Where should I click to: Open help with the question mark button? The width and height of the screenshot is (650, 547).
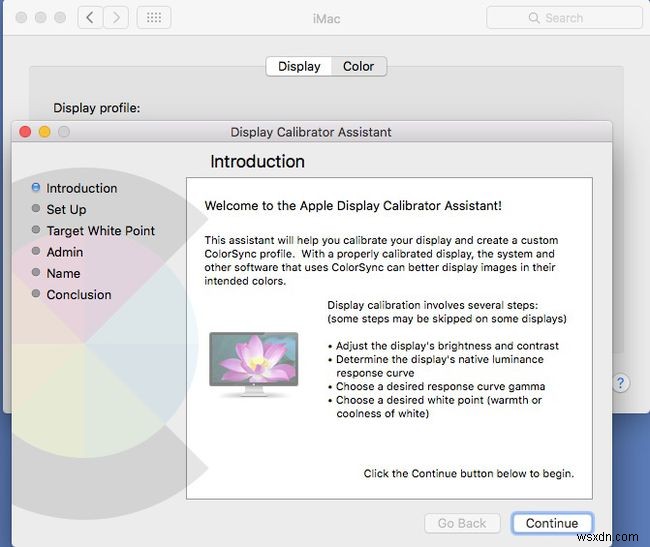click(620, 383)
